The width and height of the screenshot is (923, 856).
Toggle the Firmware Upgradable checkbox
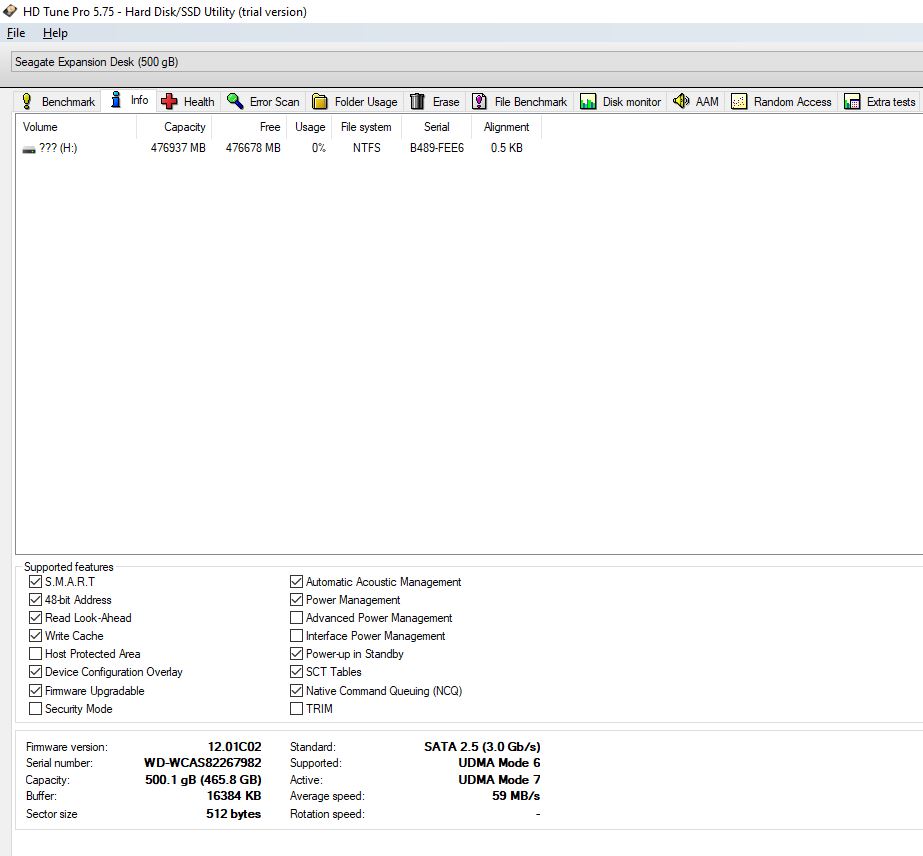(35, 691)
